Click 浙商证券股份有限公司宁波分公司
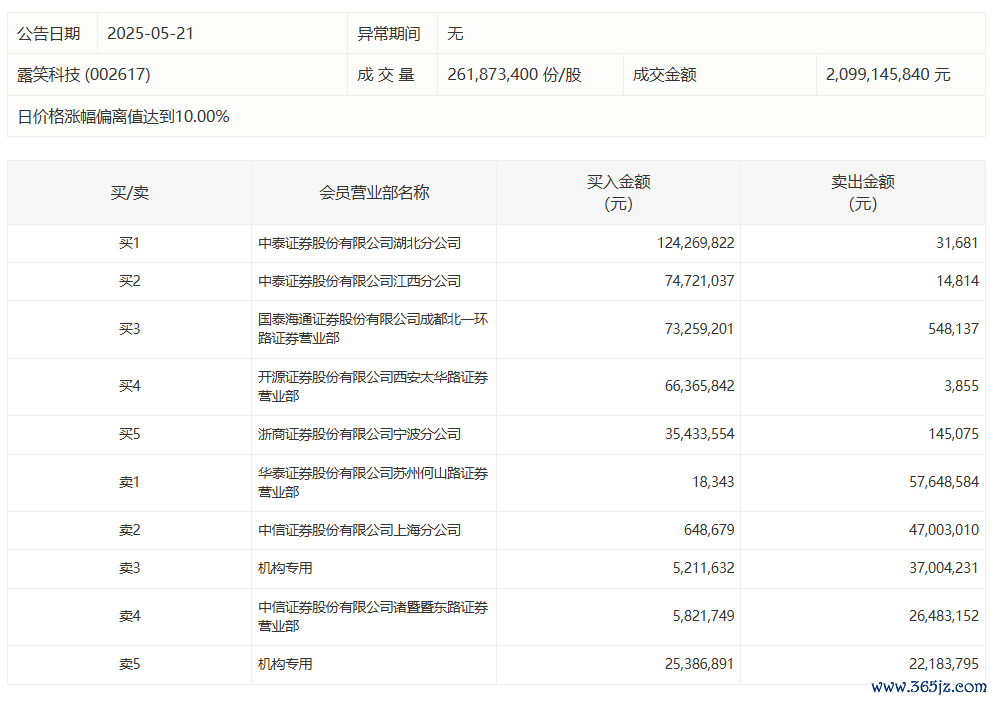This screenshot has width=994, height=702. coord(359,434)
